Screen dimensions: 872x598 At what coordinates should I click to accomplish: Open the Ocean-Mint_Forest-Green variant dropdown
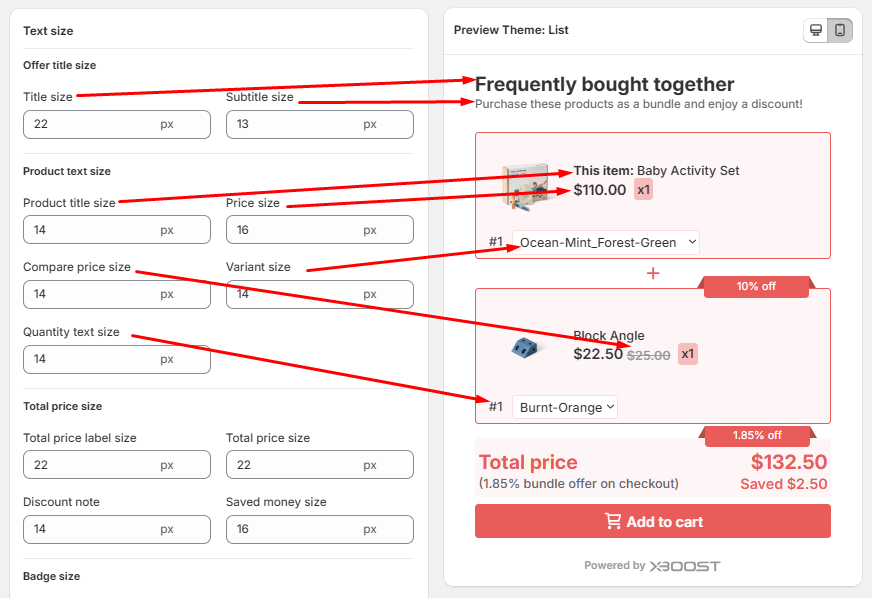click(x=606, y=242)
